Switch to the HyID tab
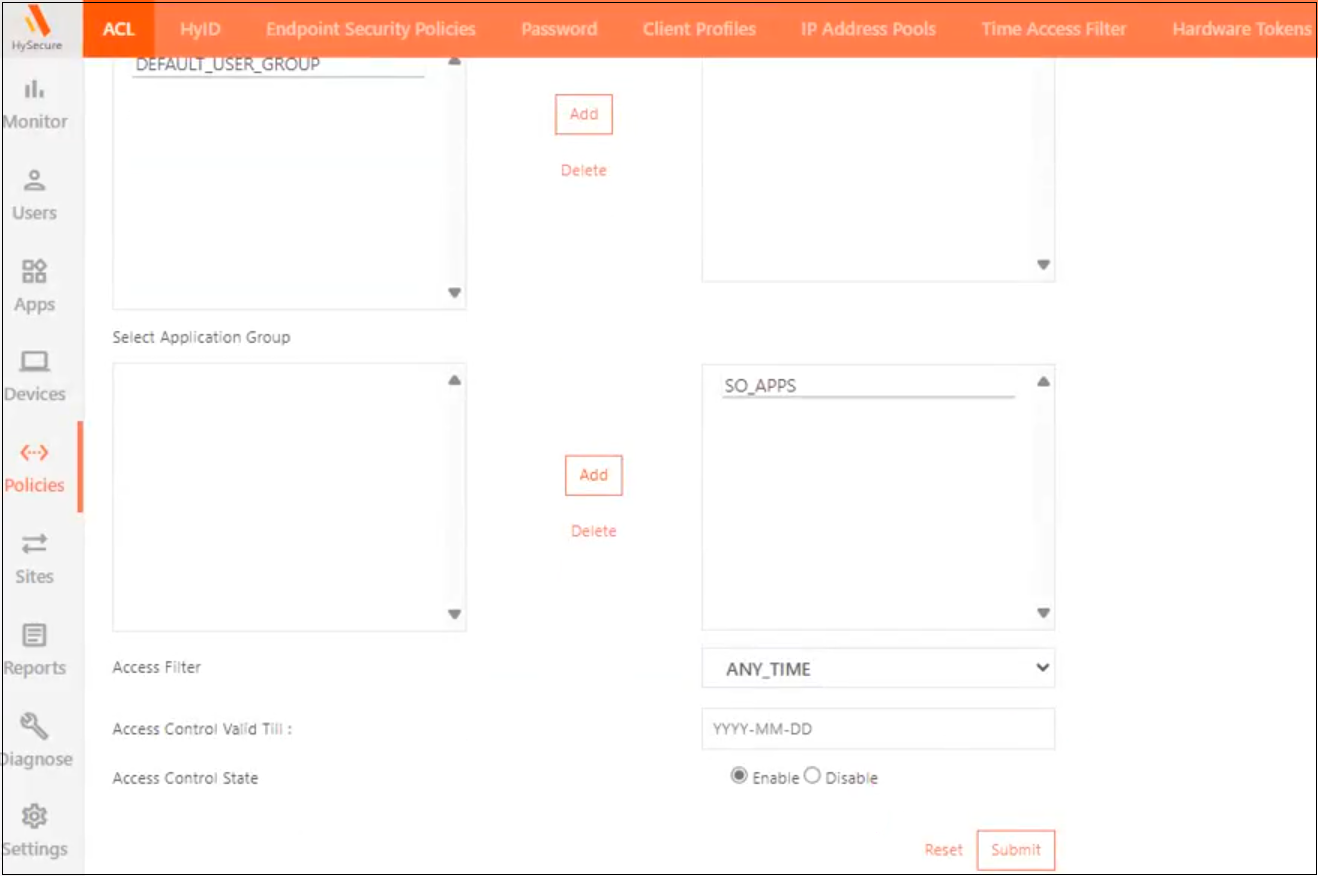Viewport: 1318px width, 876px height. (x=200, y=29)
